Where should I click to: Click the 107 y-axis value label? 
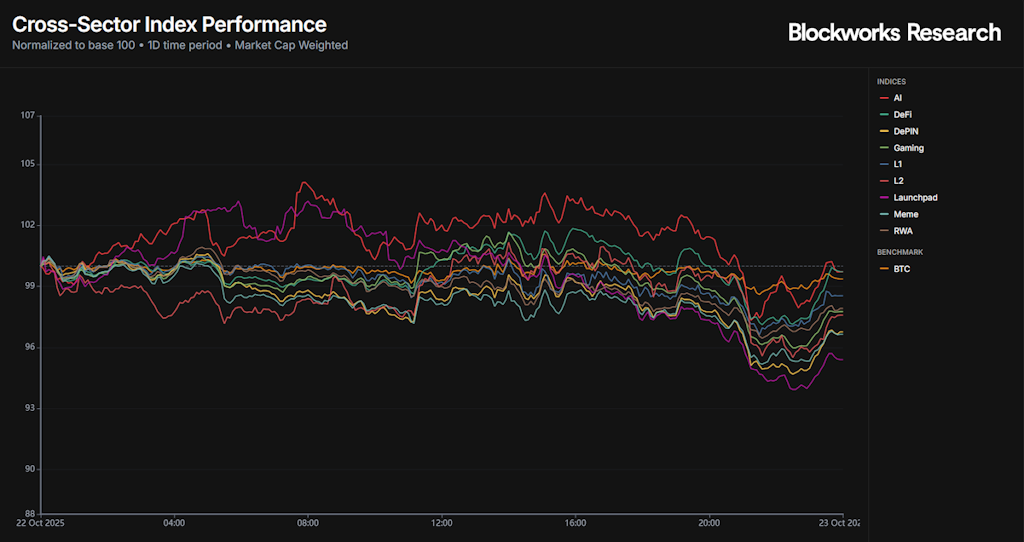coord(28,116)
